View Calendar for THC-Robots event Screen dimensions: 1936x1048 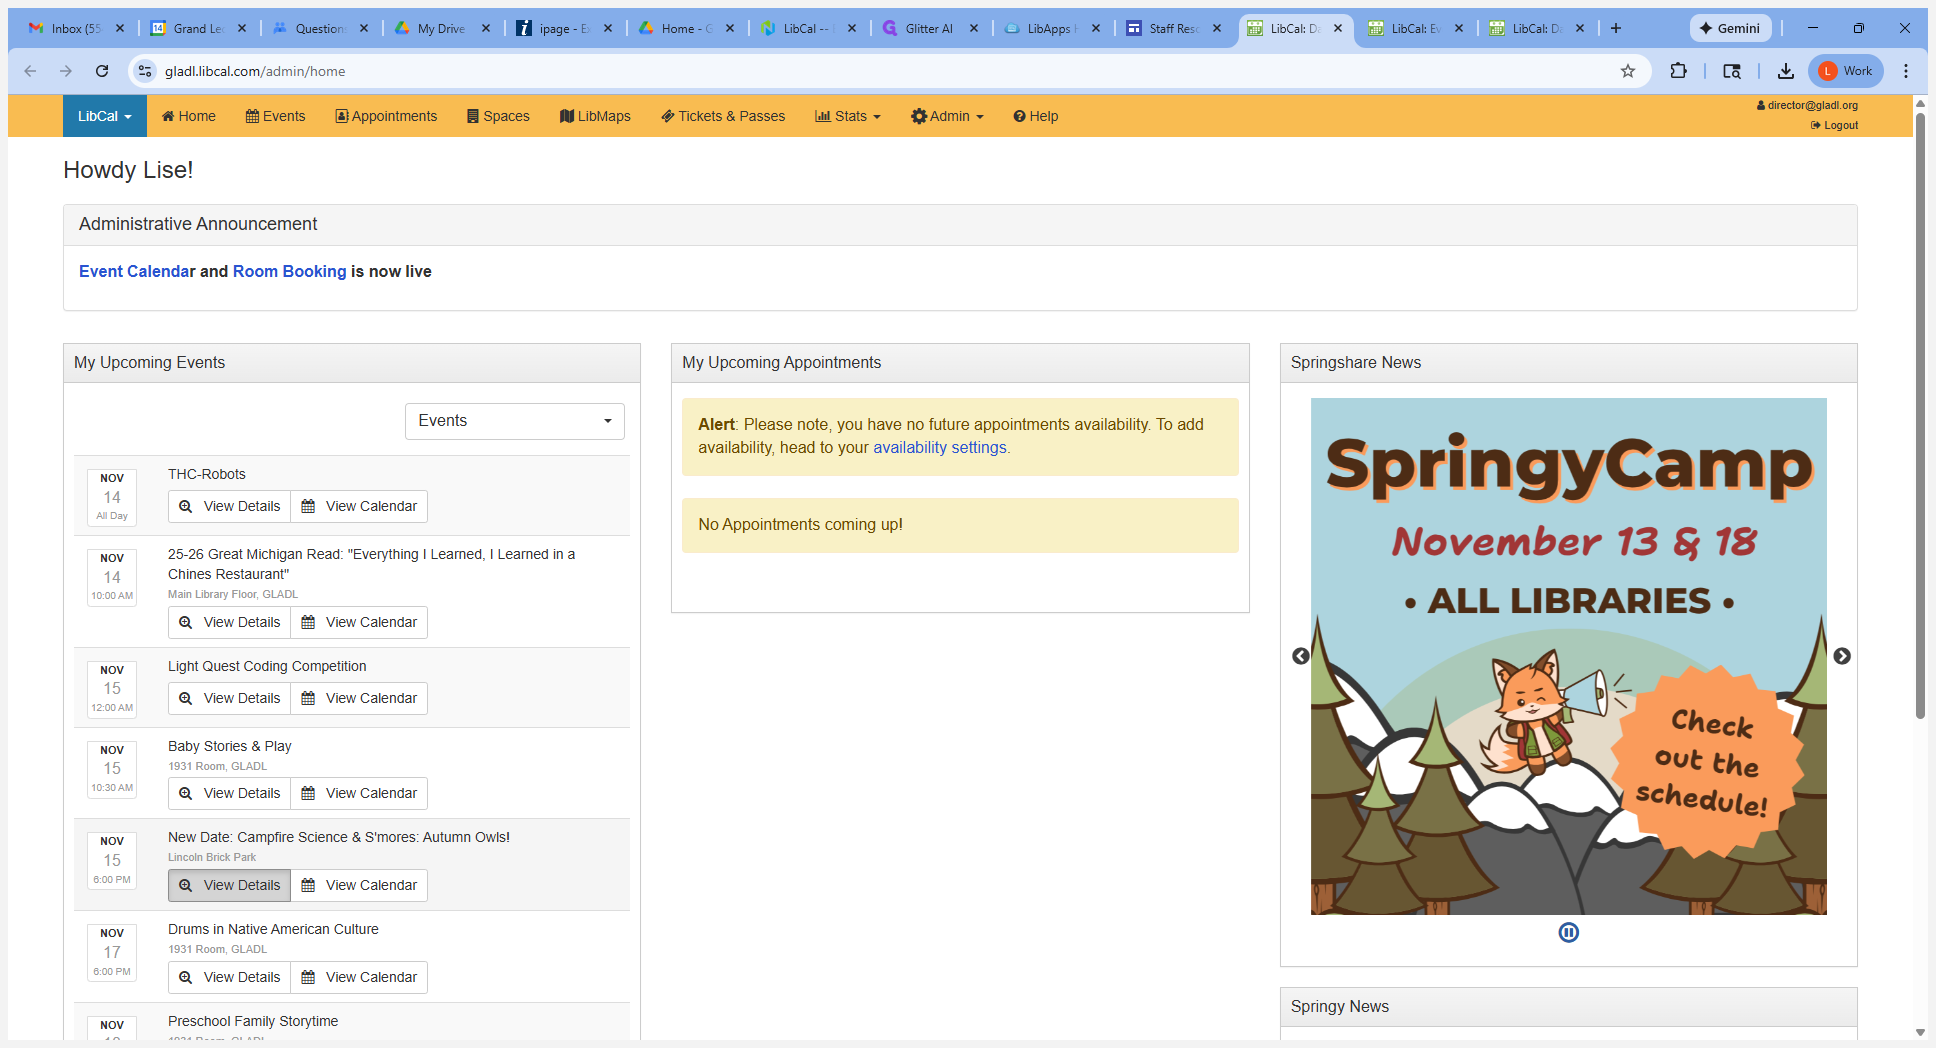pyautogui.click(x=359, y=506)
